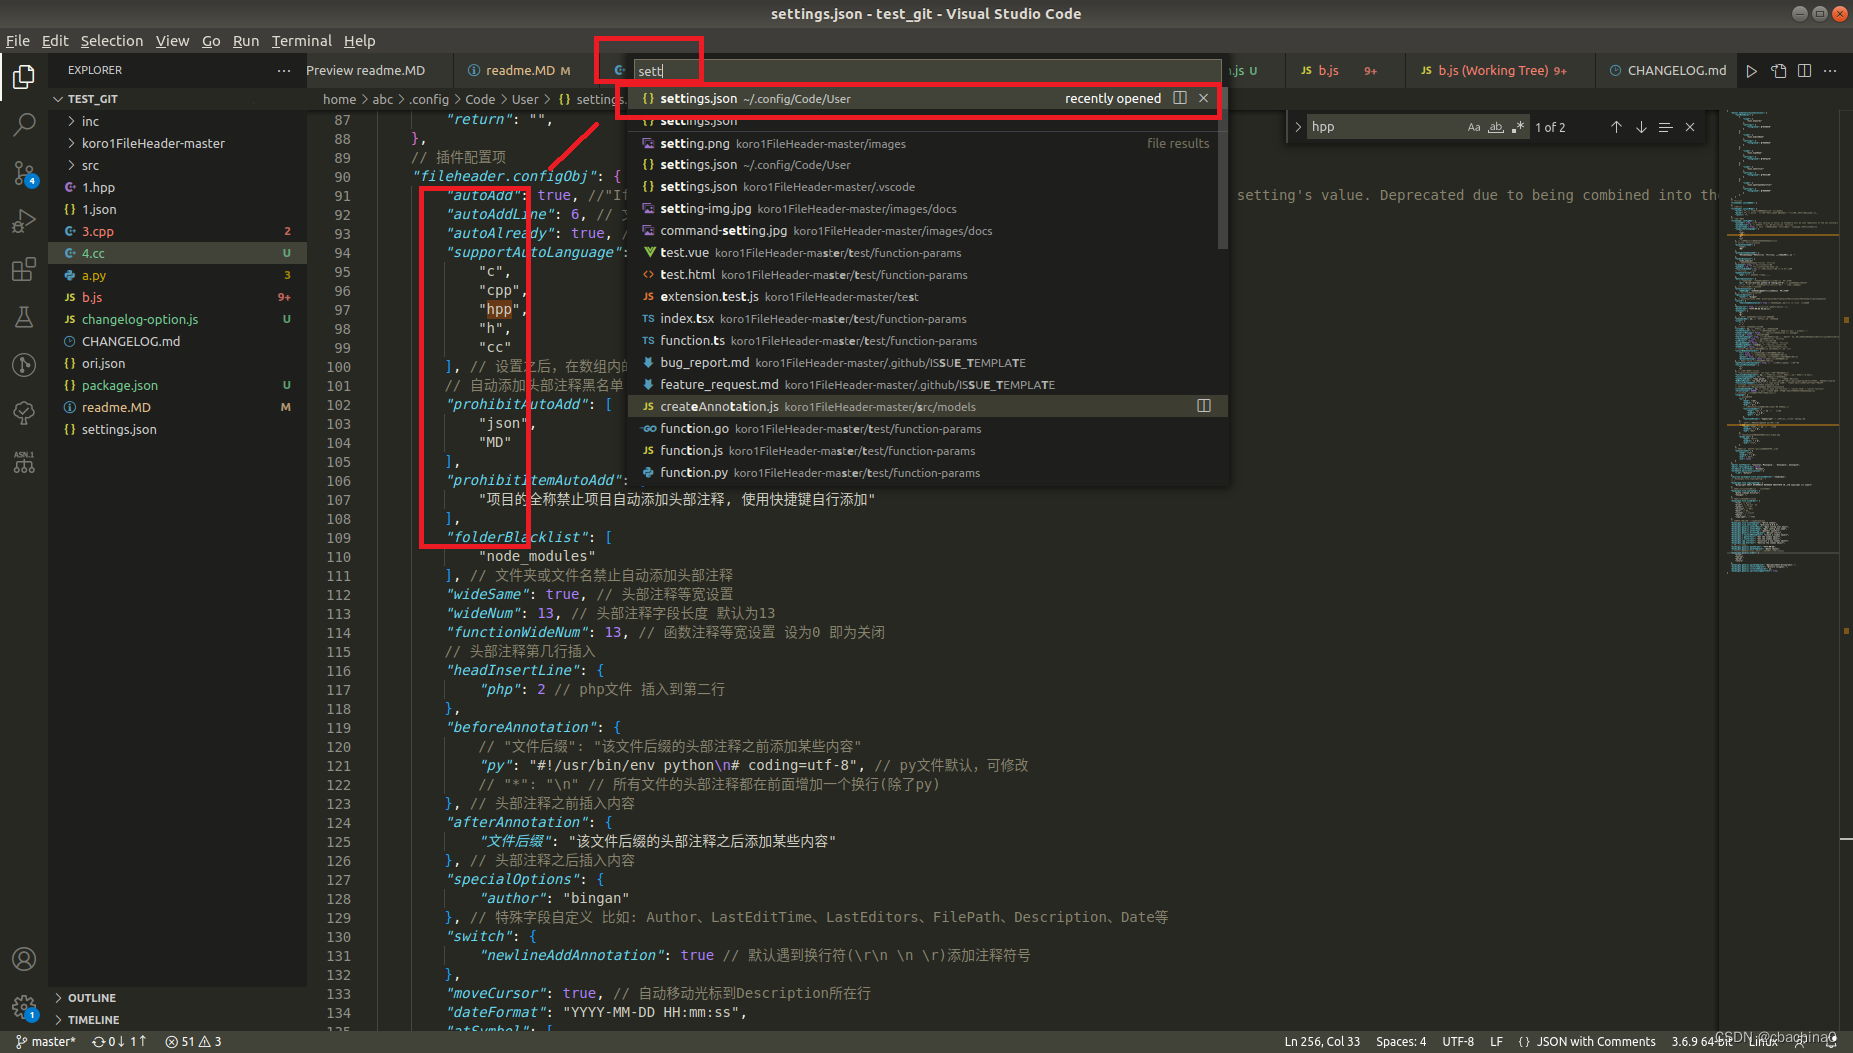Open the Edit menu

pos(55,41)
